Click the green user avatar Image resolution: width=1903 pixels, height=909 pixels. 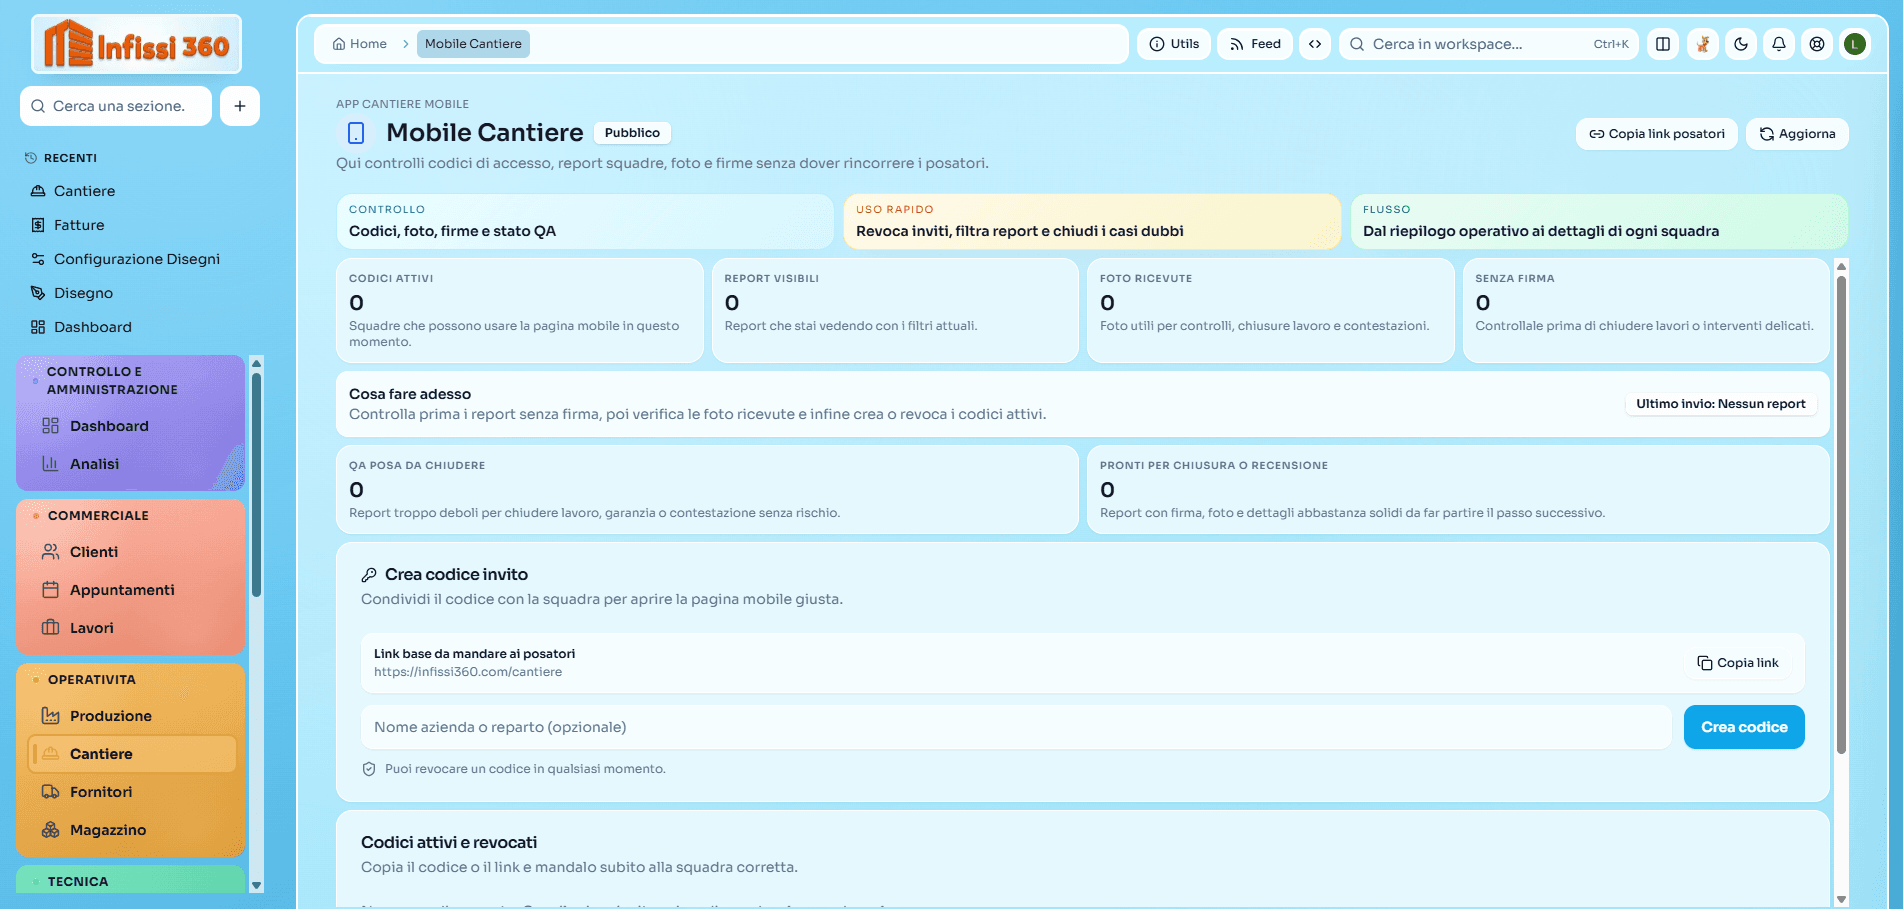1855,44
